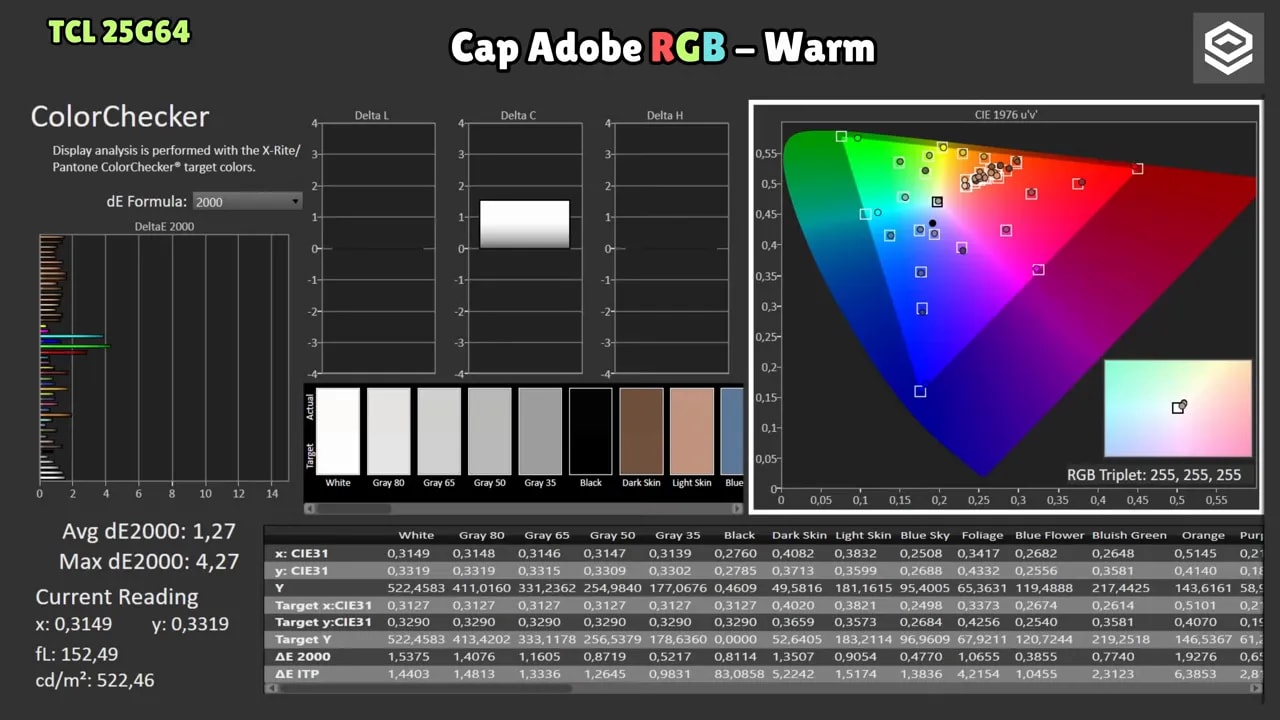Select the Gray 65 swatch
1280x720 pixels.
[439, 431]
